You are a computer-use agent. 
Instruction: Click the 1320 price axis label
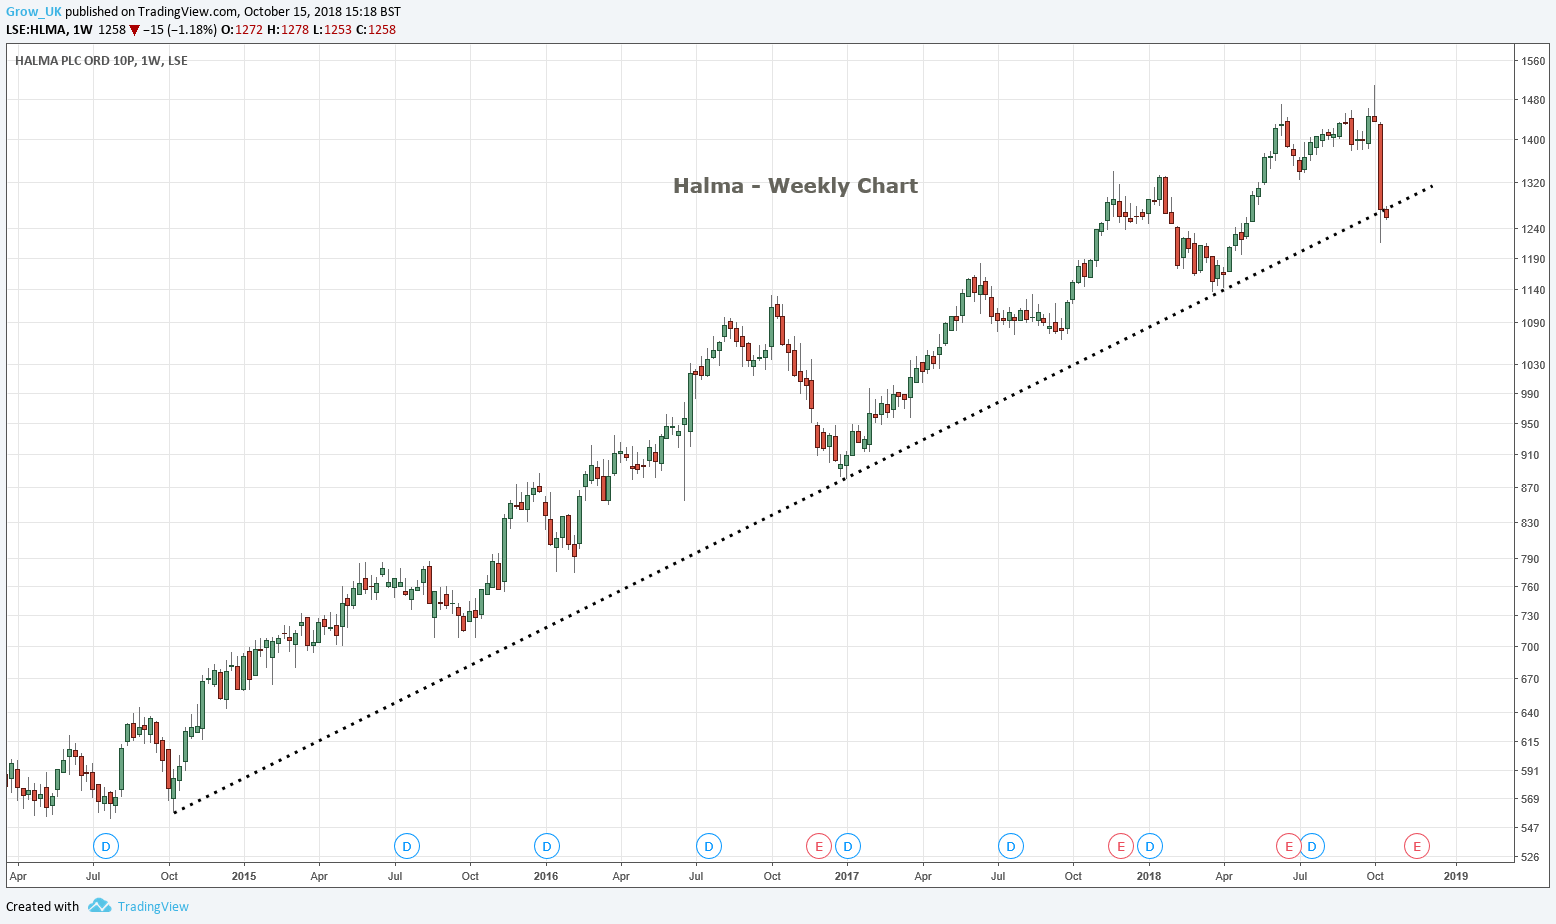coord(1533,183)
